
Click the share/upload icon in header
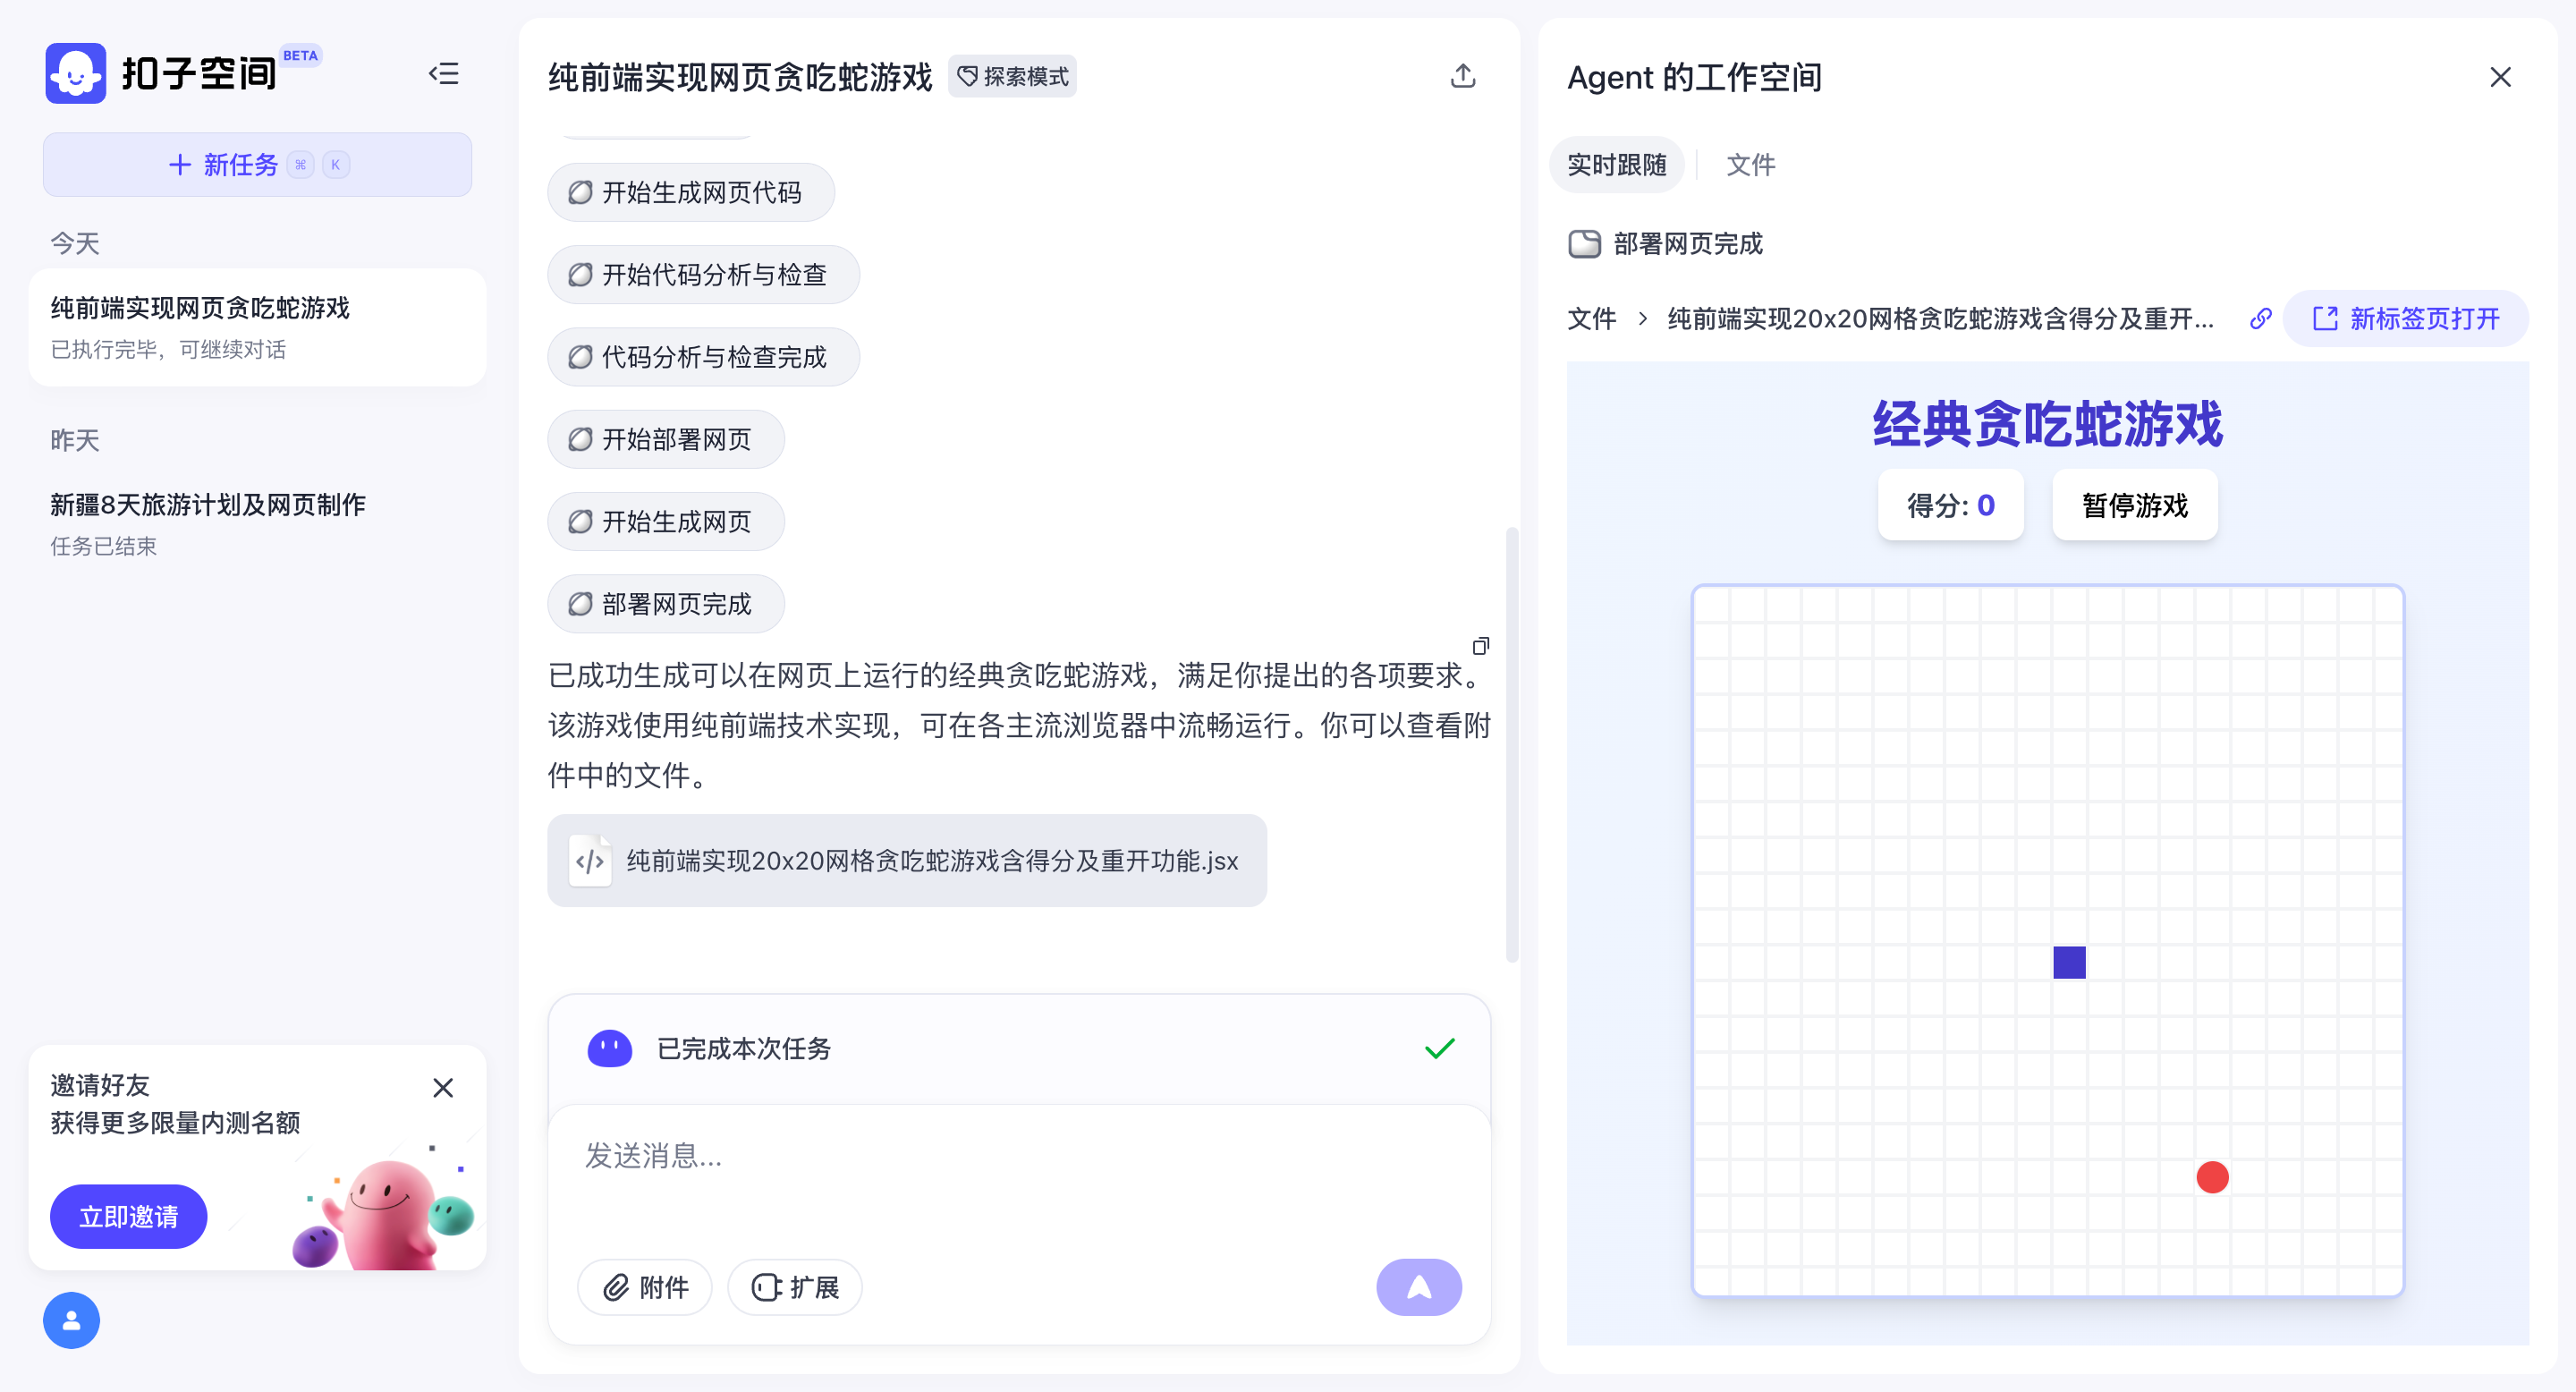[x=1462, y=76]
